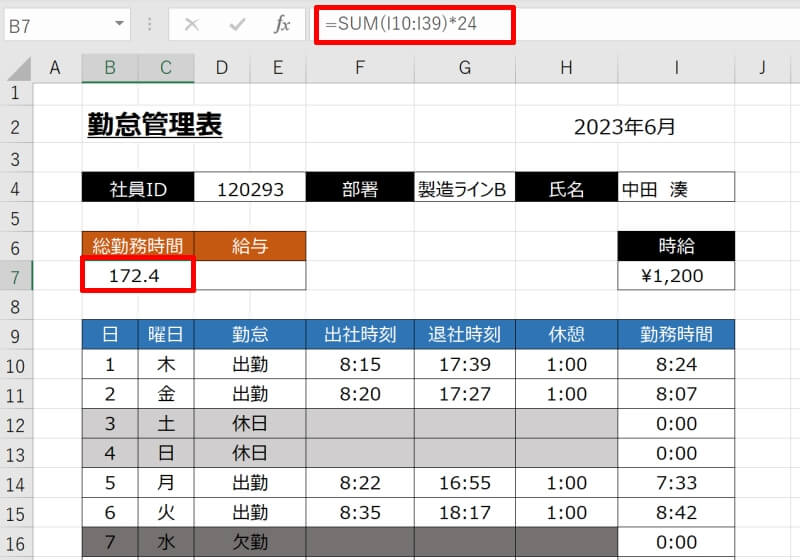The height and width of the screenshot is (560, 800).
Task: Click the weekday cell 水
Action: pos(166,542)
